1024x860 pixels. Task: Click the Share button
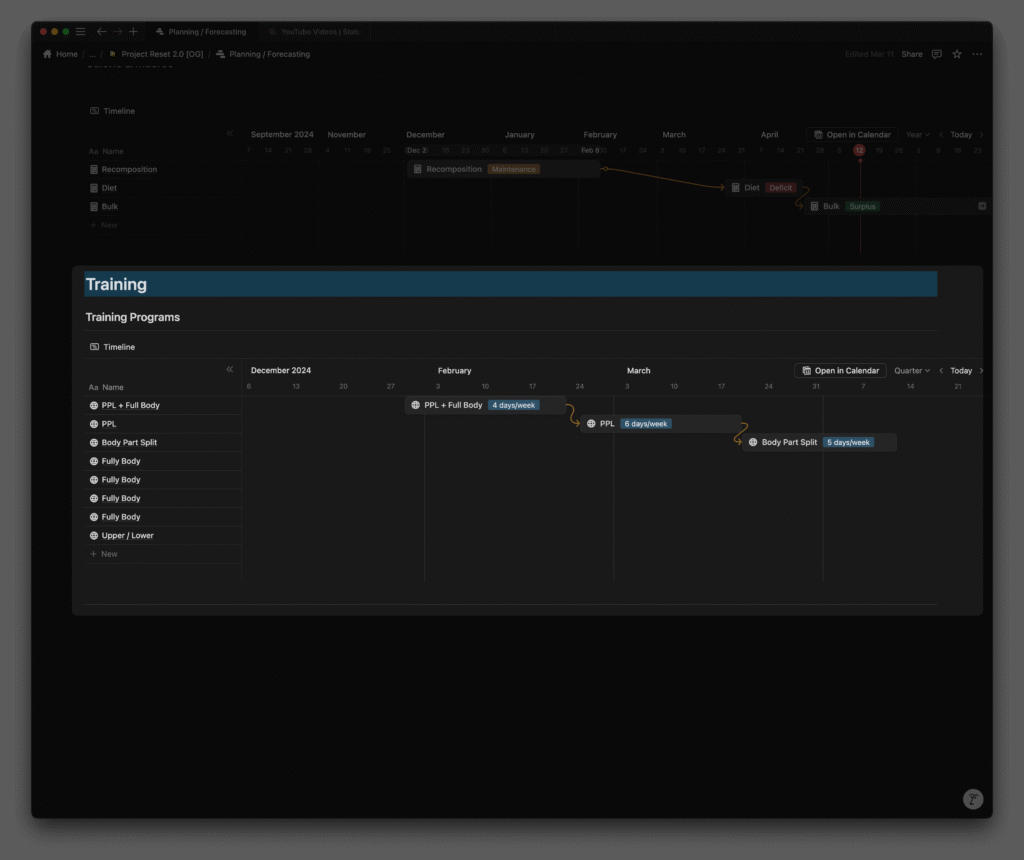click(912, 54)
